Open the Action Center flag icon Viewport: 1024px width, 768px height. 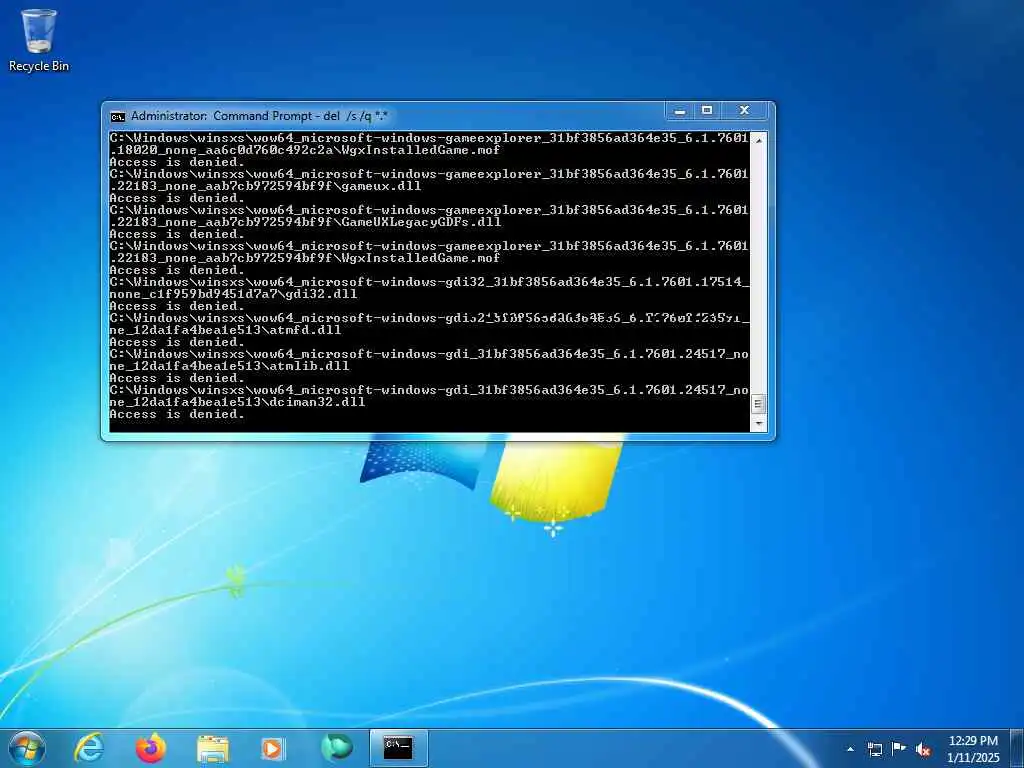click(899, 749)
